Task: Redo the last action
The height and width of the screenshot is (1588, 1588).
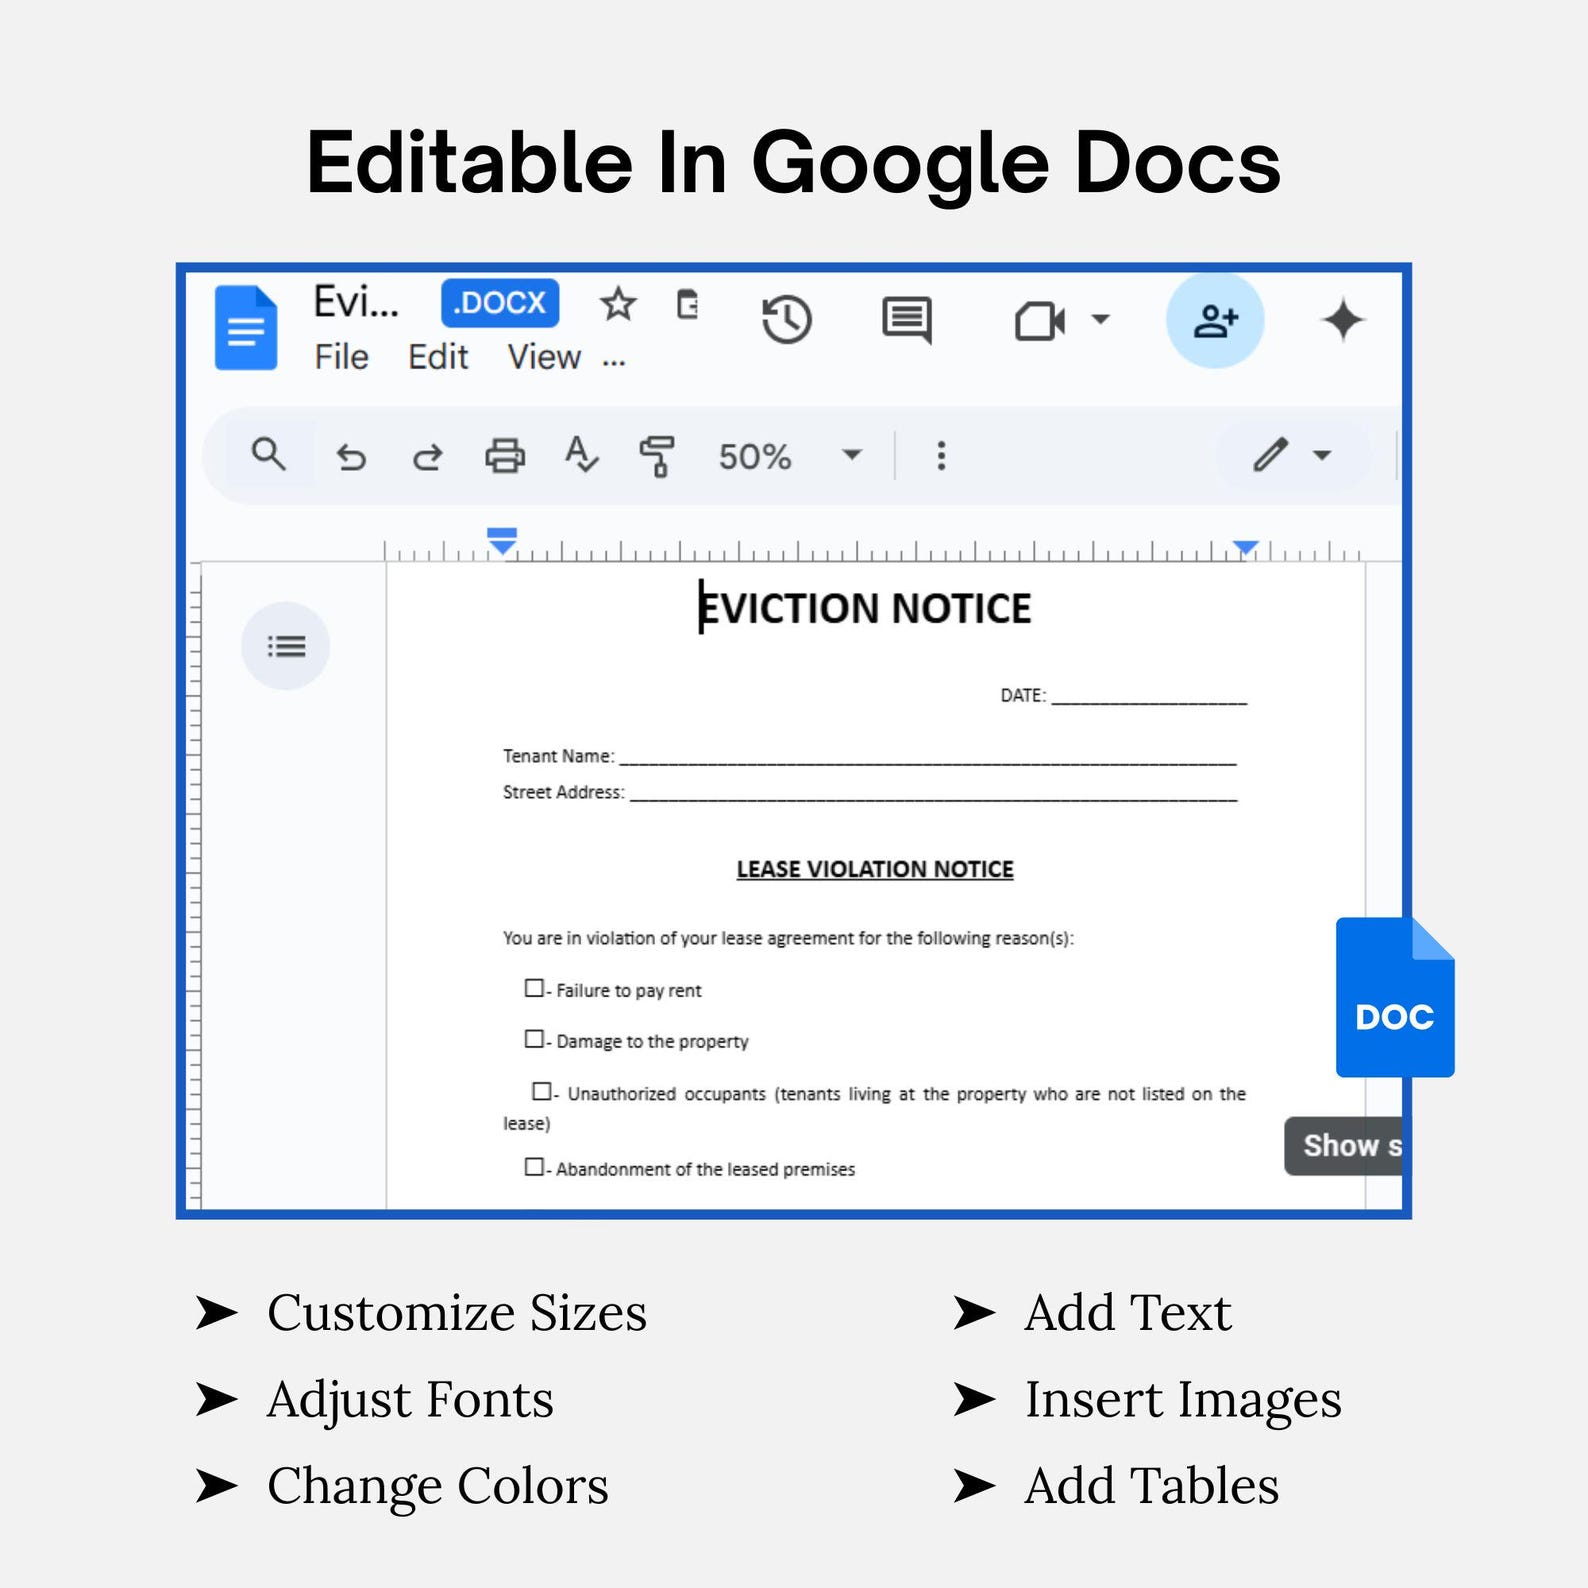Action: (x=428, y=457)
